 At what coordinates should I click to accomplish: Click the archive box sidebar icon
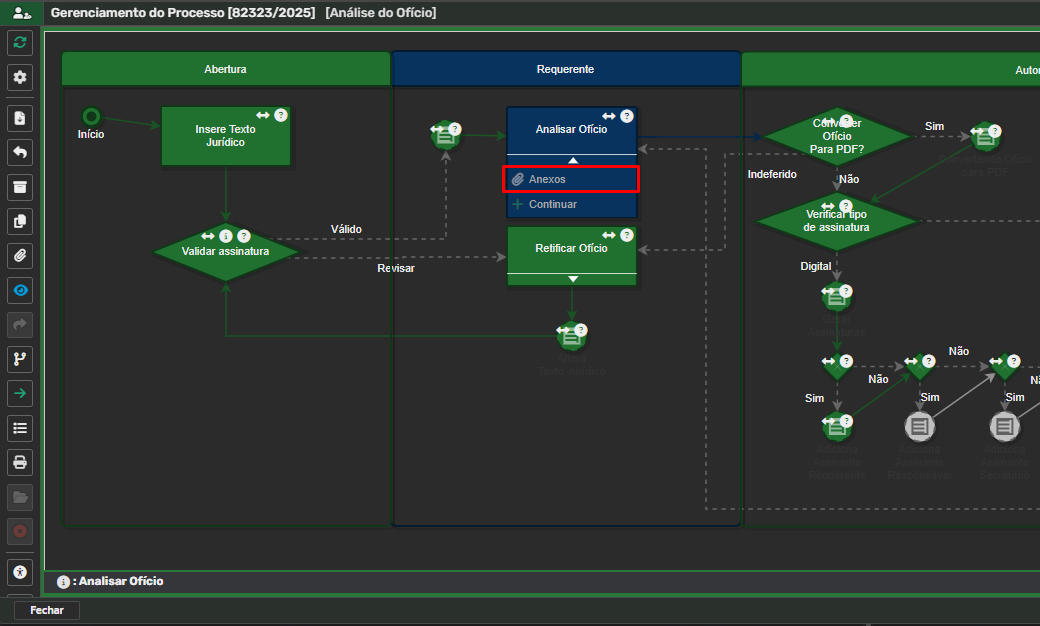[20, 188]
